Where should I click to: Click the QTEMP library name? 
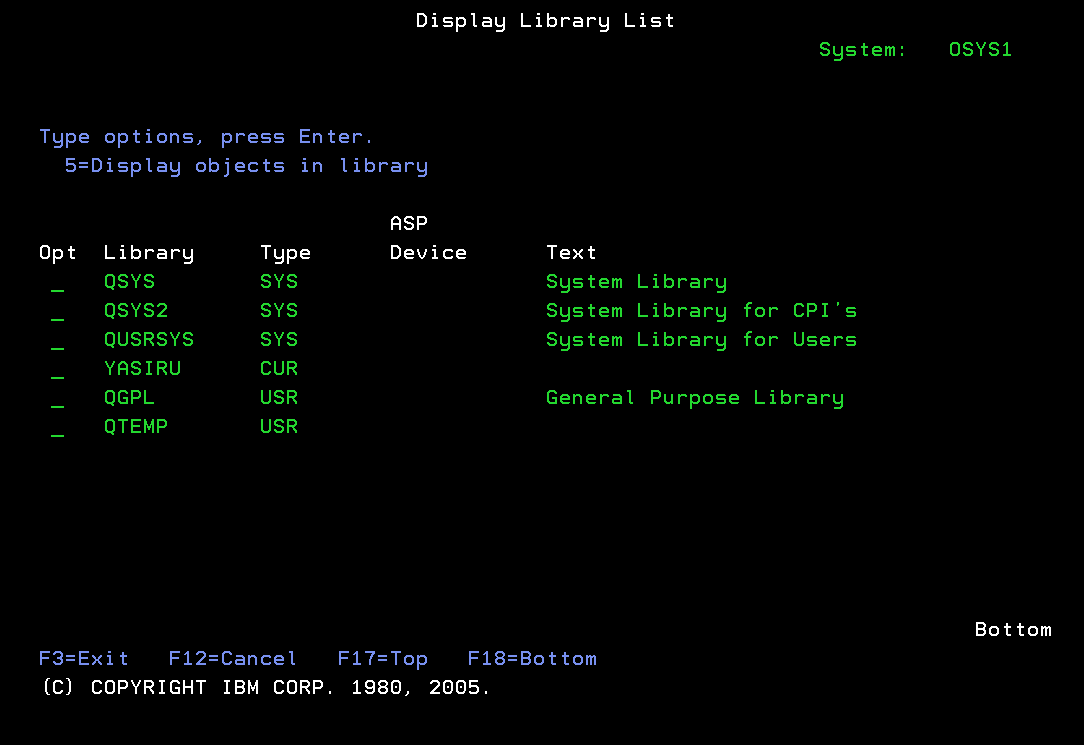point(136,427)
